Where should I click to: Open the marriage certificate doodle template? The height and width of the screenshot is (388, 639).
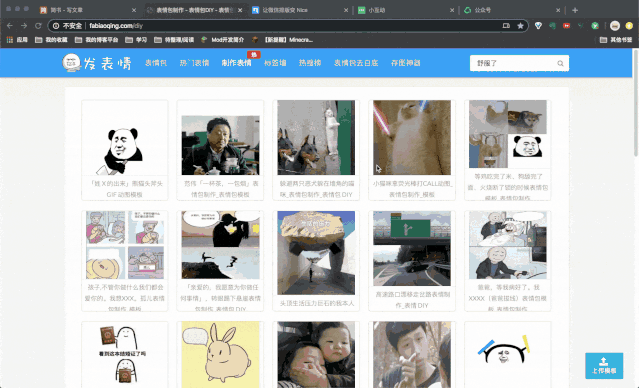pyautogui.click(x=125, y=355)
